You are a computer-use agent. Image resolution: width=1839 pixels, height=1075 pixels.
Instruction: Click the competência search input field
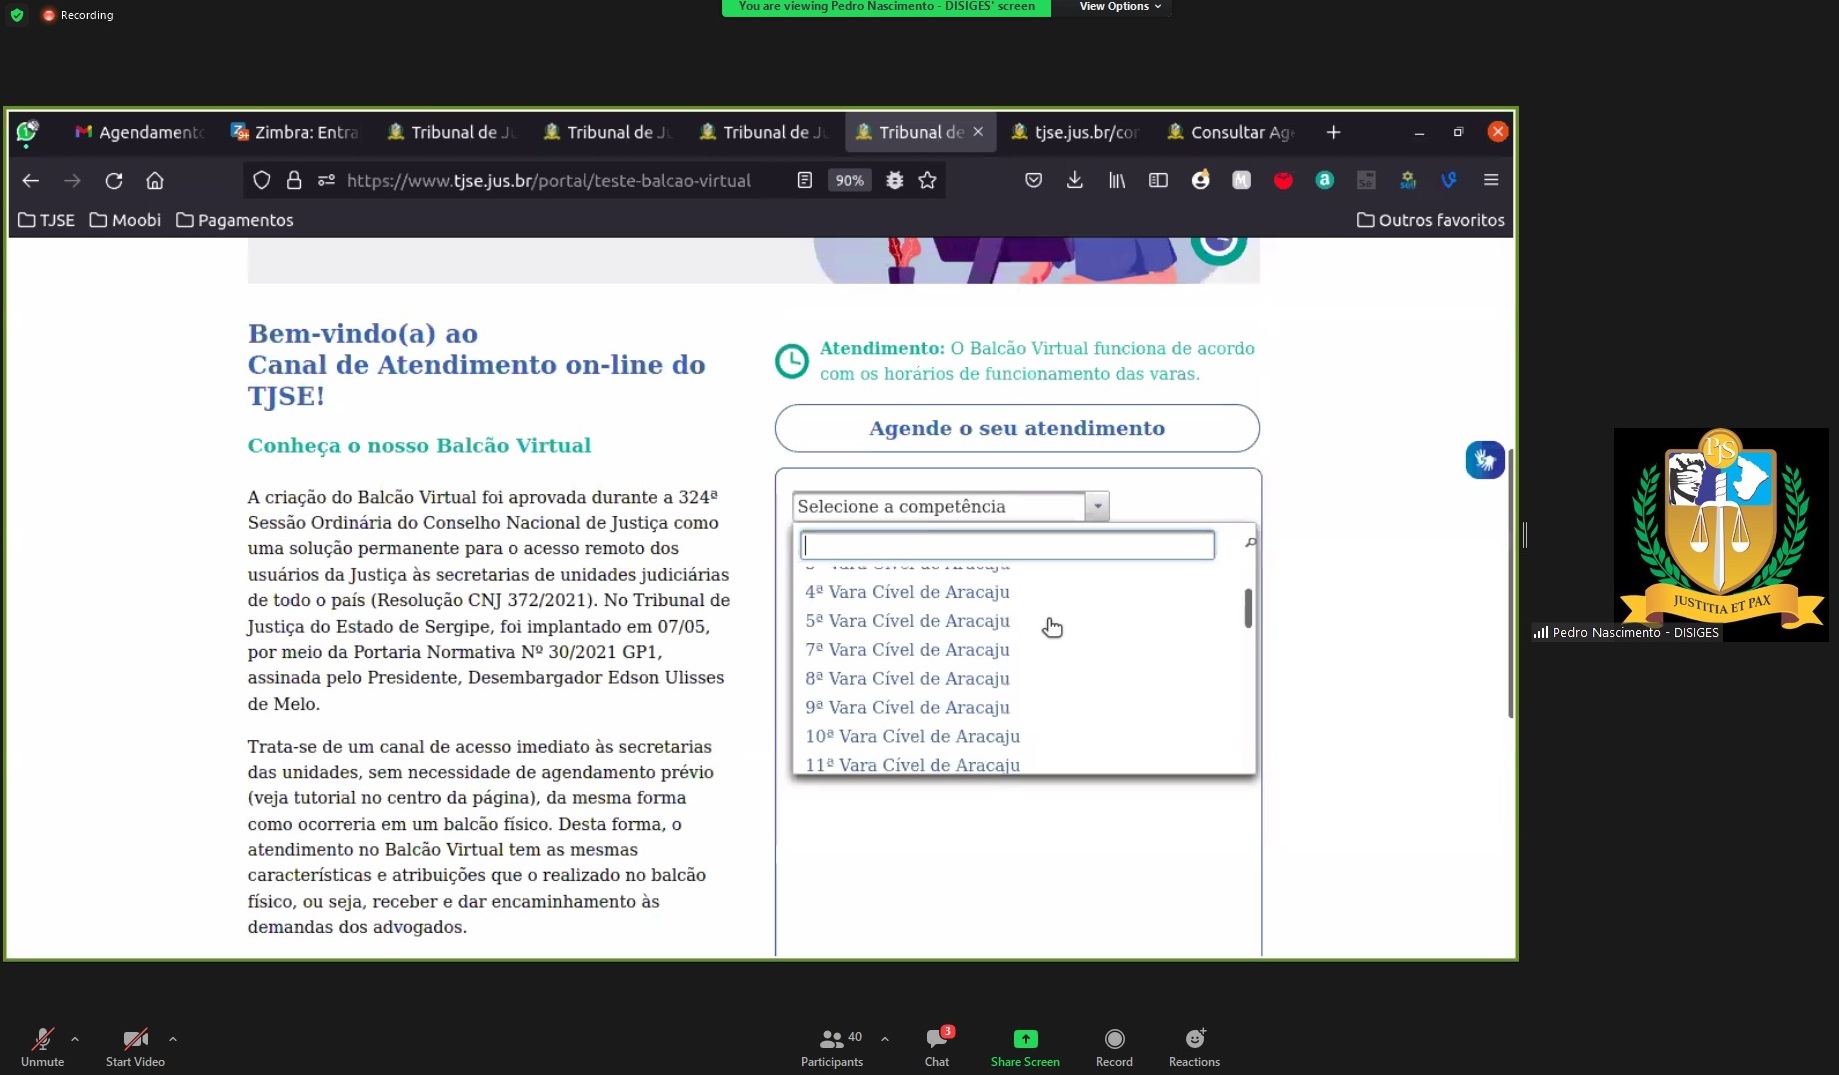coord(1007,545)
